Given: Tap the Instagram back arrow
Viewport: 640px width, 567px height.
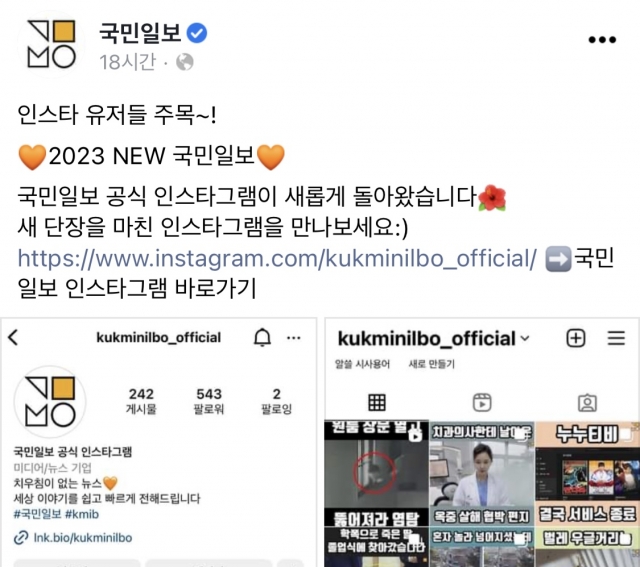Looking at the screenshot, I should click(13, 338).
